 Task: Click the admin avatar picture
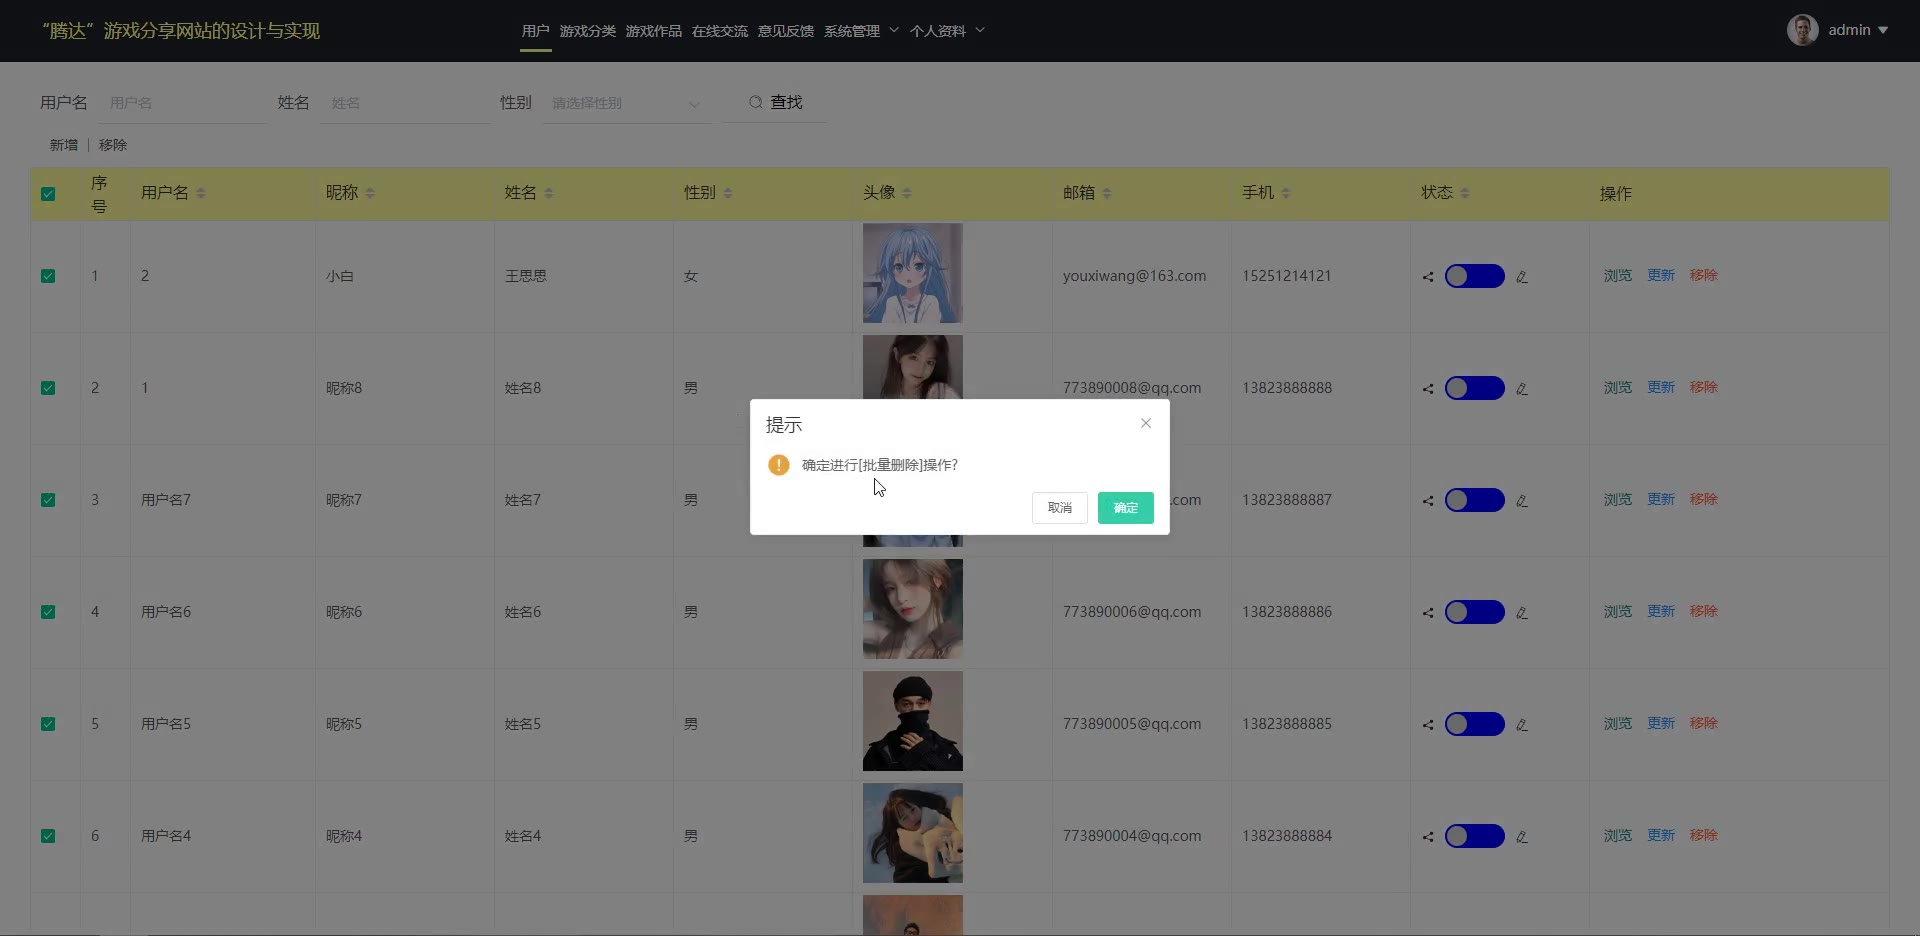[1803, 30]
